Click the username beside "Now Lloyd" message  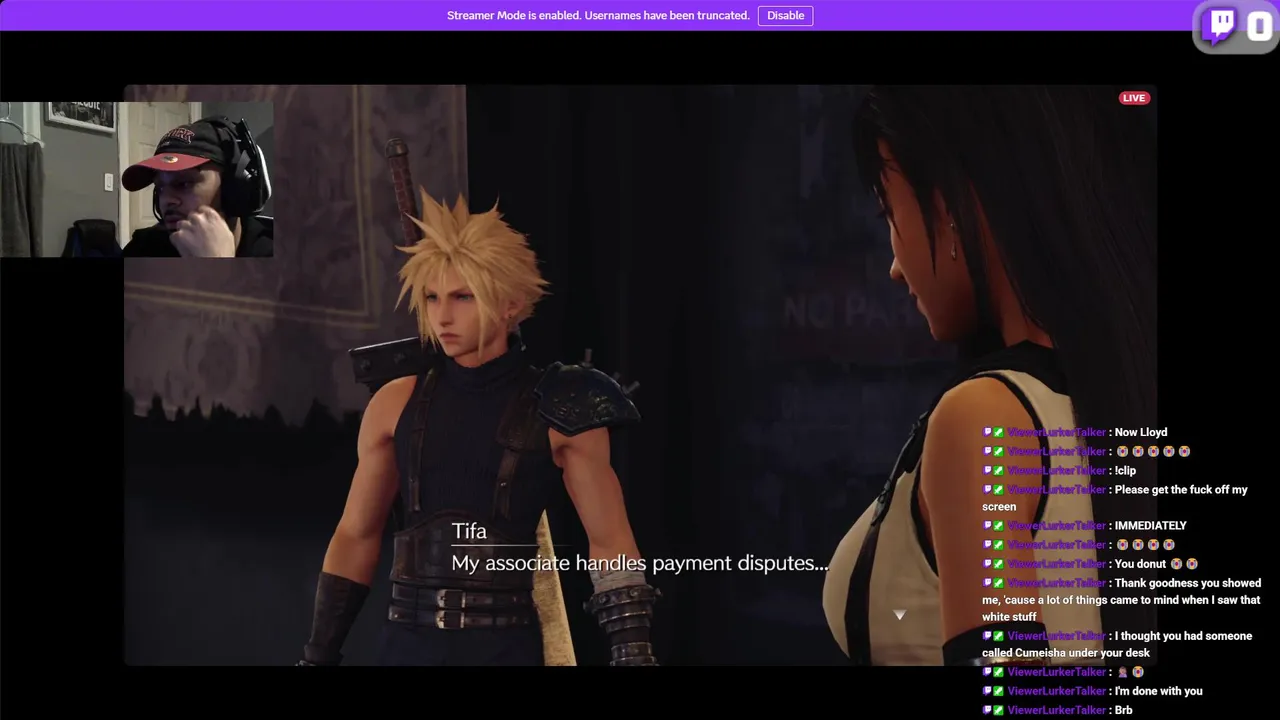(x=1056, y=432)
